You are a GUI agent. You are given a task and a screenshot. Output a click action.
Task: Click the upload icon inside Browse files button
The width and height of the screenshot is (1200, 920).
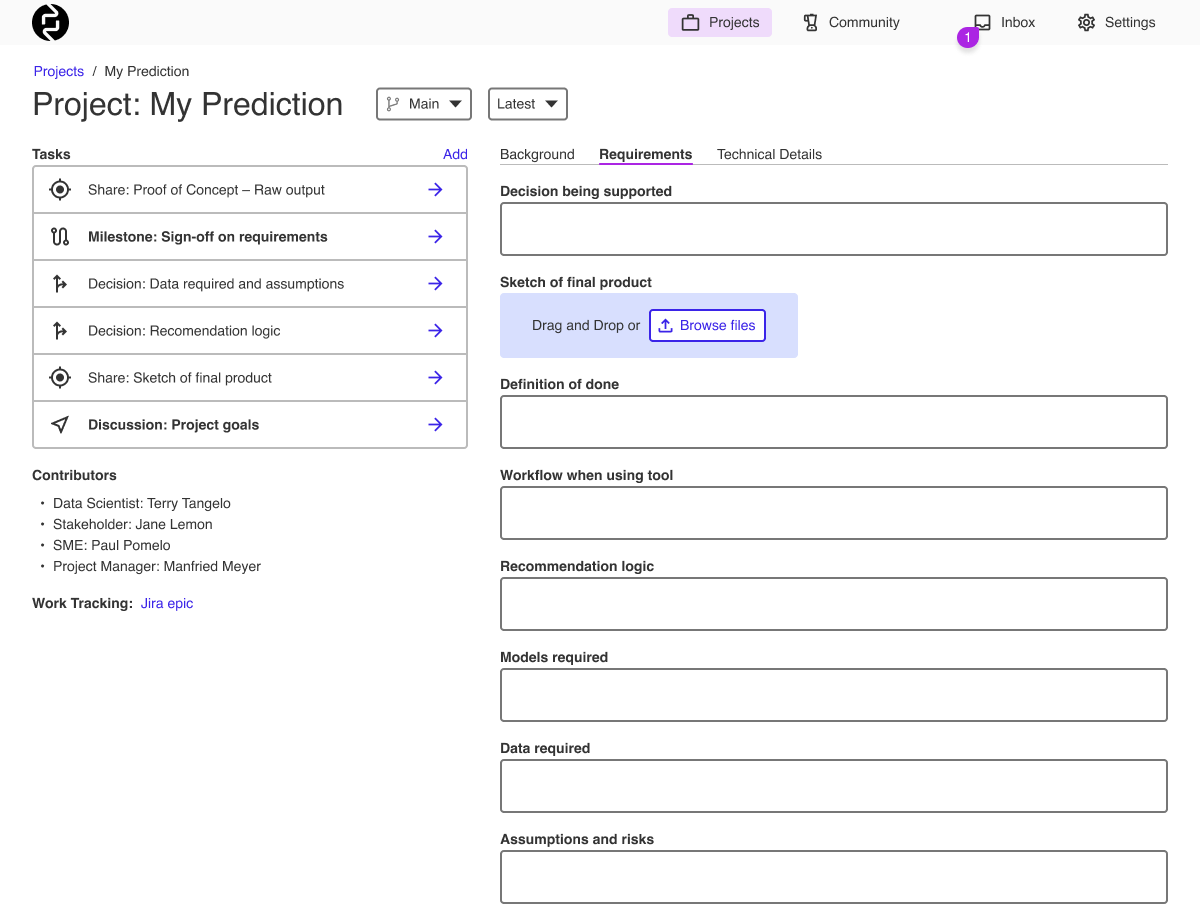666,325
